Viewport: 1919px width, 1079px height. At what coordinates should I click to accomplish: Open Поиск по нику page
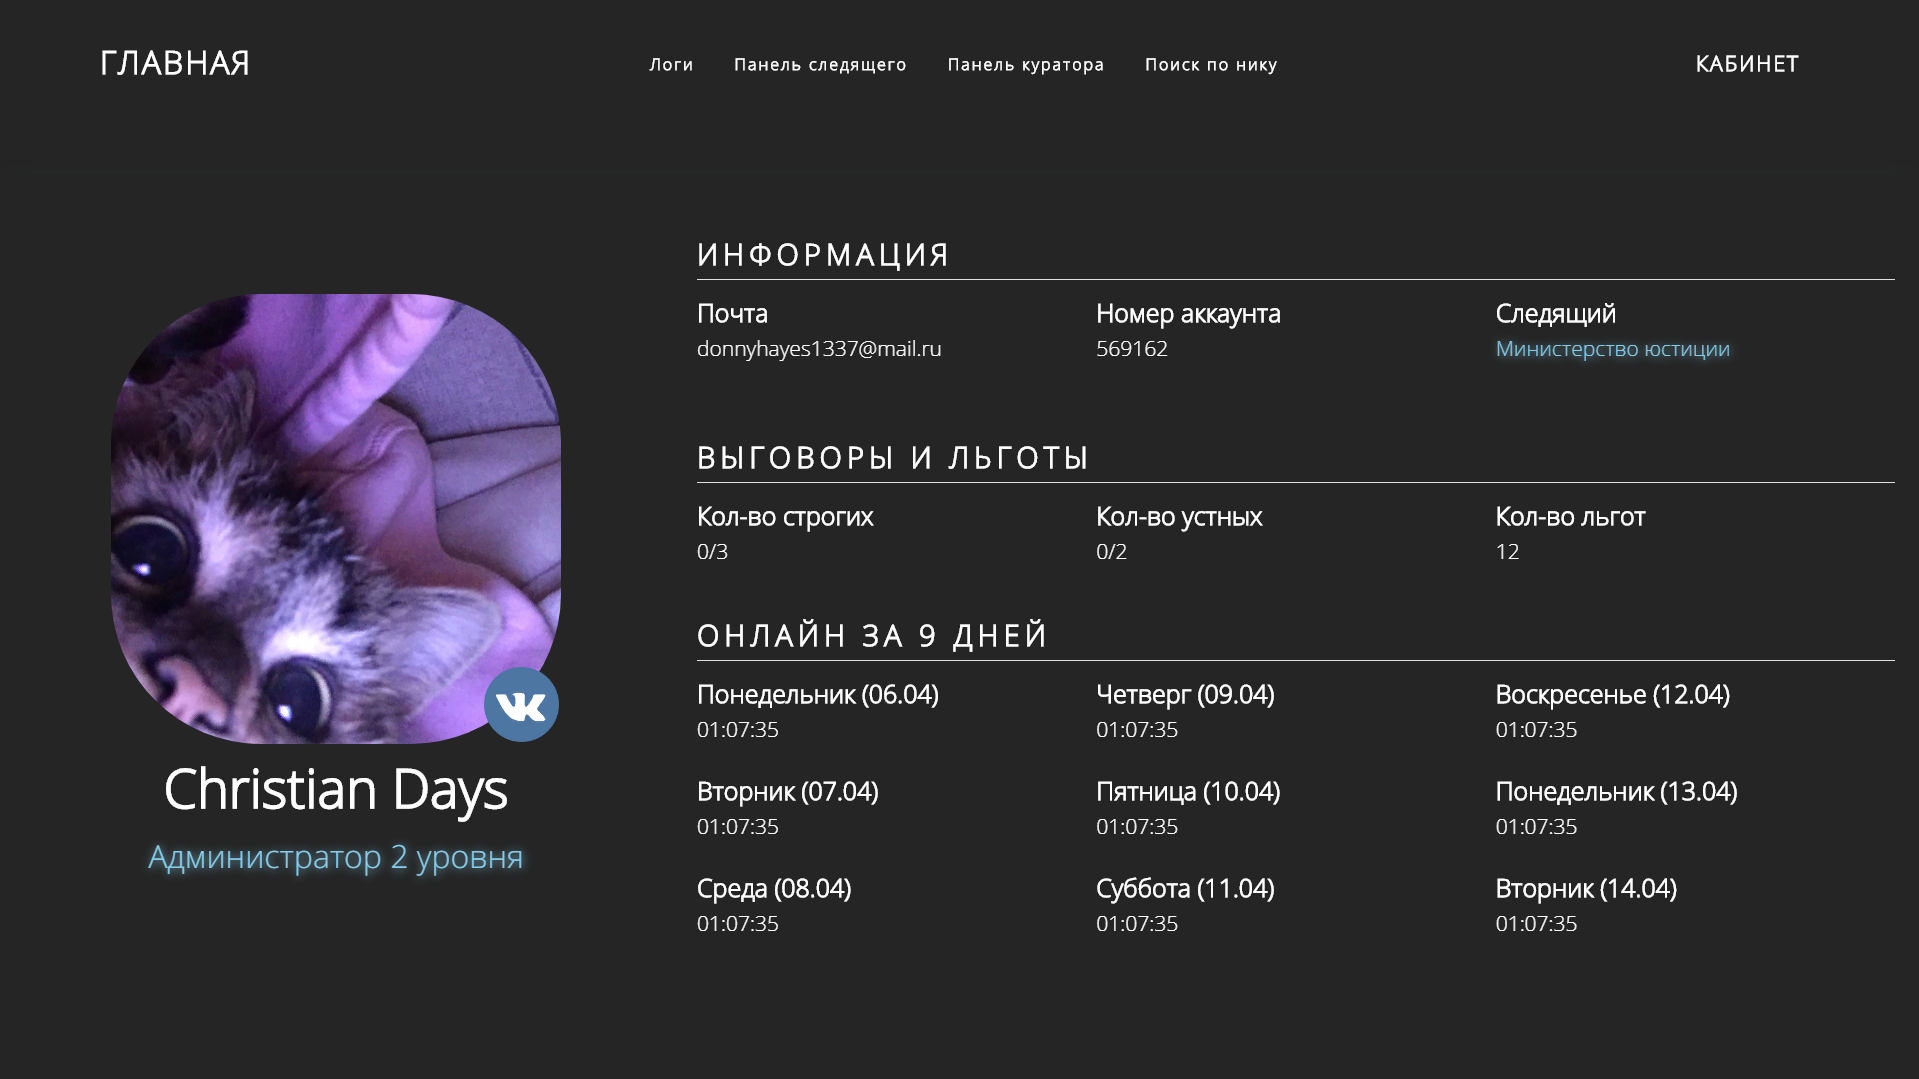point(1211,64)
